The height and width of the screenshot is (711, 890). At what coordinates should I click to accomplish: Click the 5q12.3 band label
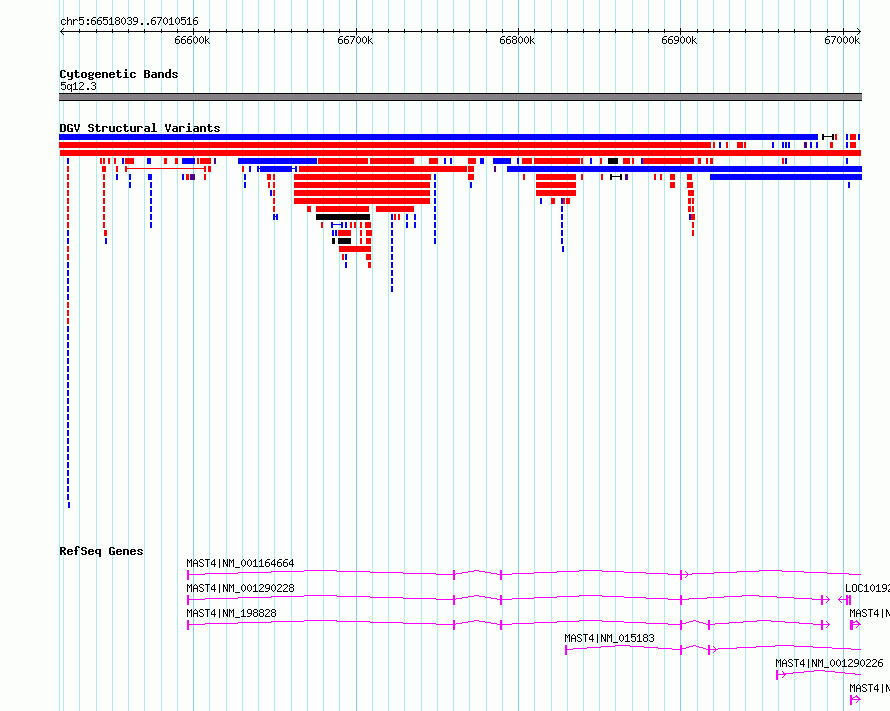[x=78, y=86]
